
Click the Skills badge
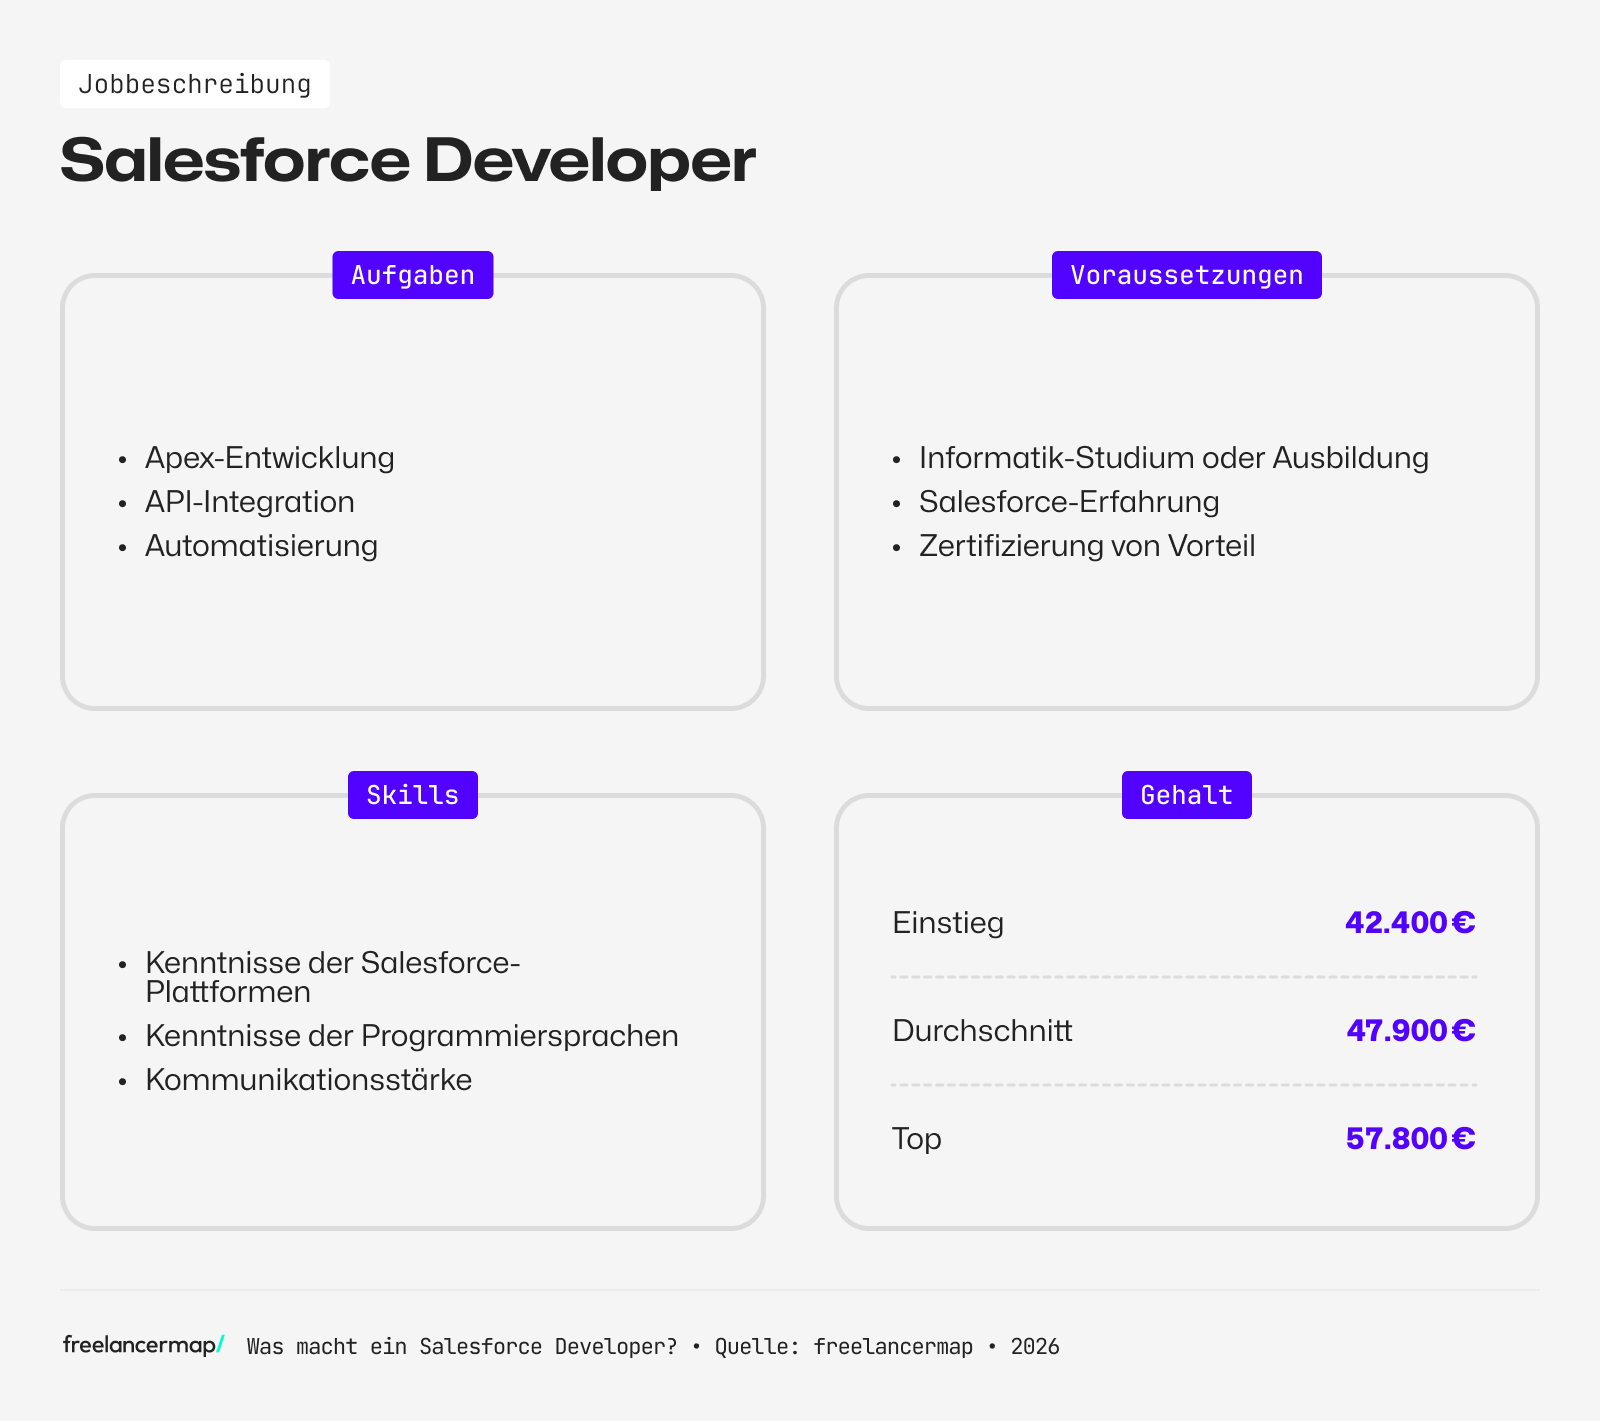412,794
